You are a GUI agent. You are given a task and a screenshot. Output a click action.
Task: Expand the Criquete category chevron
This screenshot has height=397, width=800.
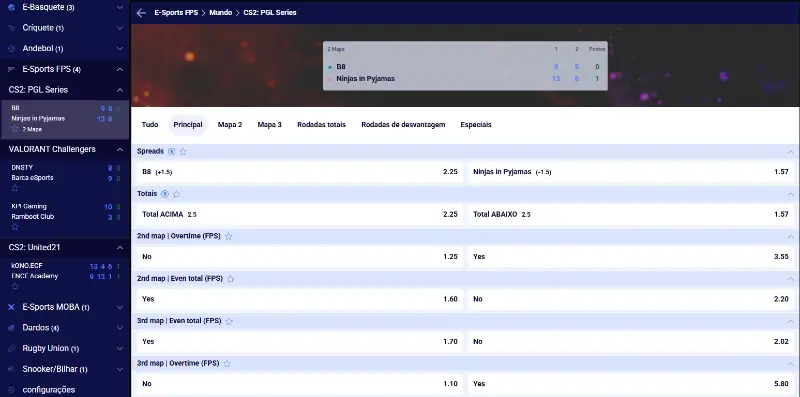tap(120, 28)
